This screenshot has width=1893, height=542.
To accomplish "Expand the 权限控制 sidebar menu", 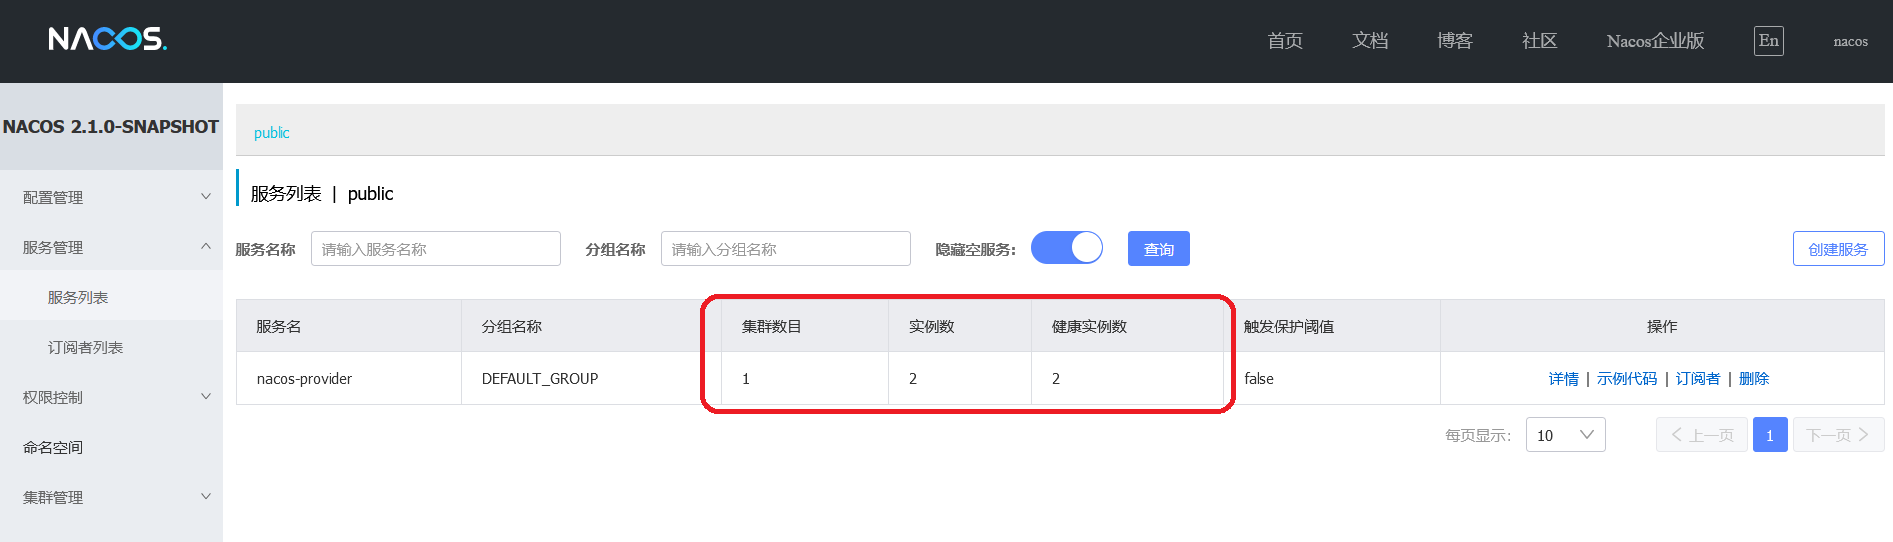I will pyautogui.click(x=111, y=397).
